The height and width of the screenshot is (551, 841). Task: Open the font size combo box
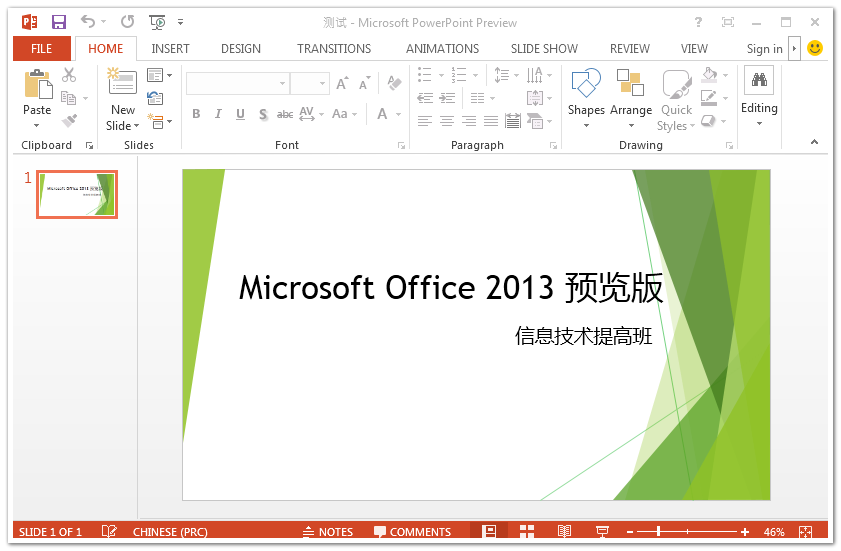click(x=309, y=84)
